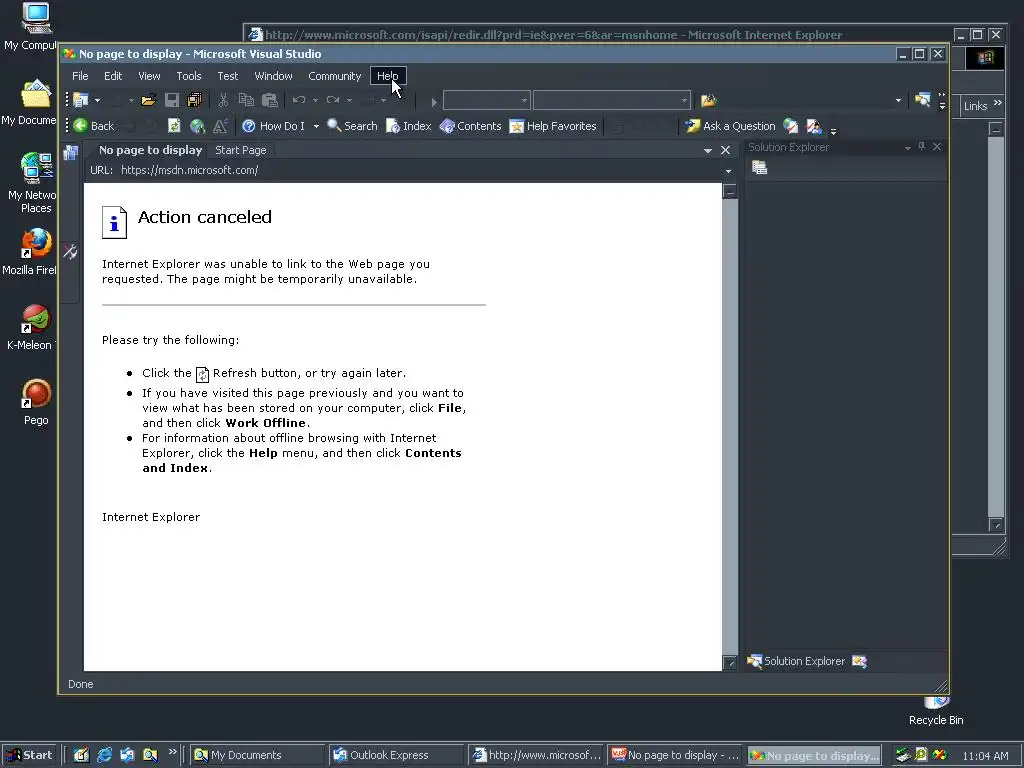Click Internet Explorer quick launch icon
This screenshot has width=1024, height=768.
104,755
